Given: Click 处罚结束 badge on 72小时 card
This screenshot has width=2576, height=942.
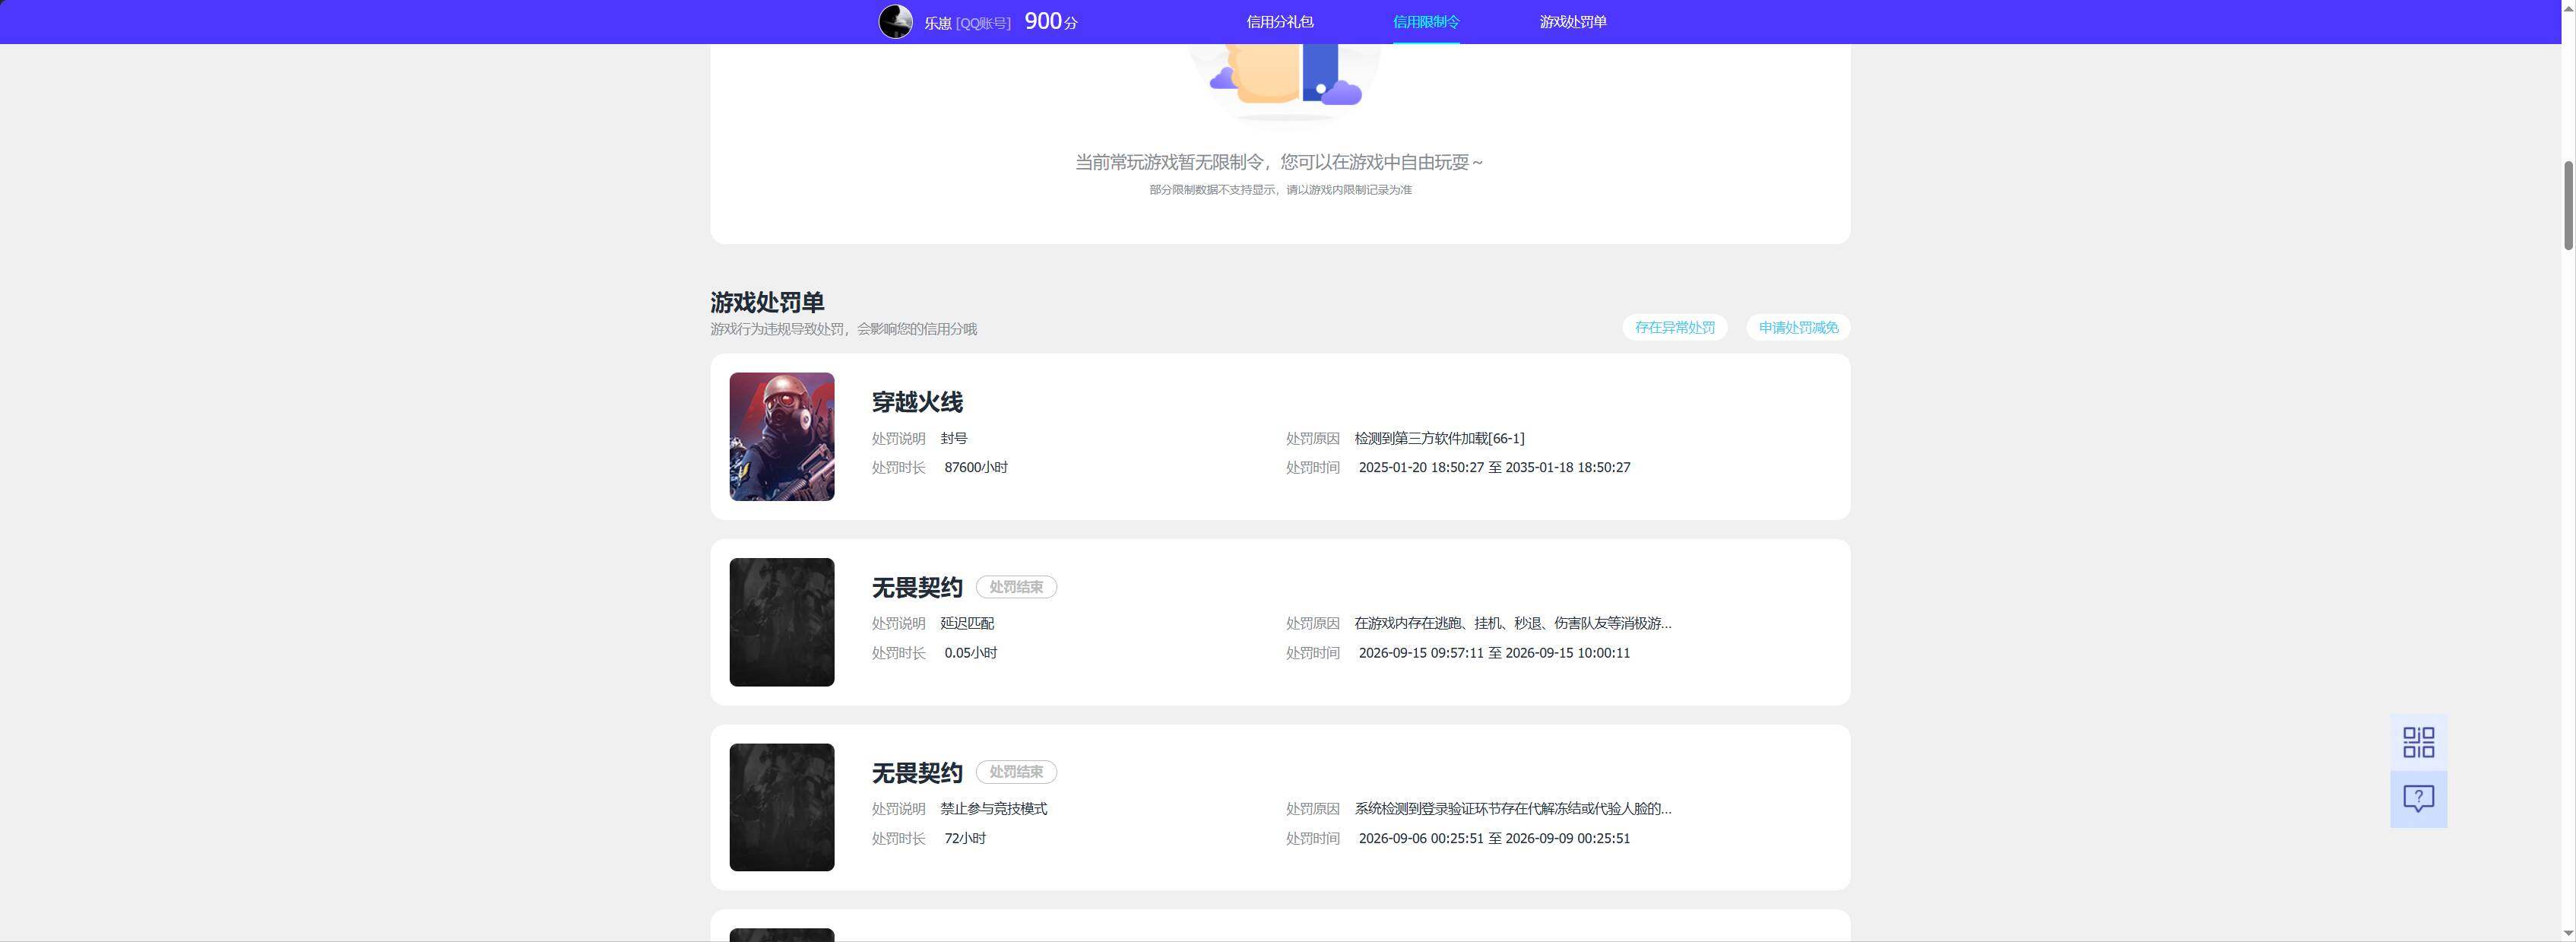Looking at the screenshot, I should tap(1016, 772).
